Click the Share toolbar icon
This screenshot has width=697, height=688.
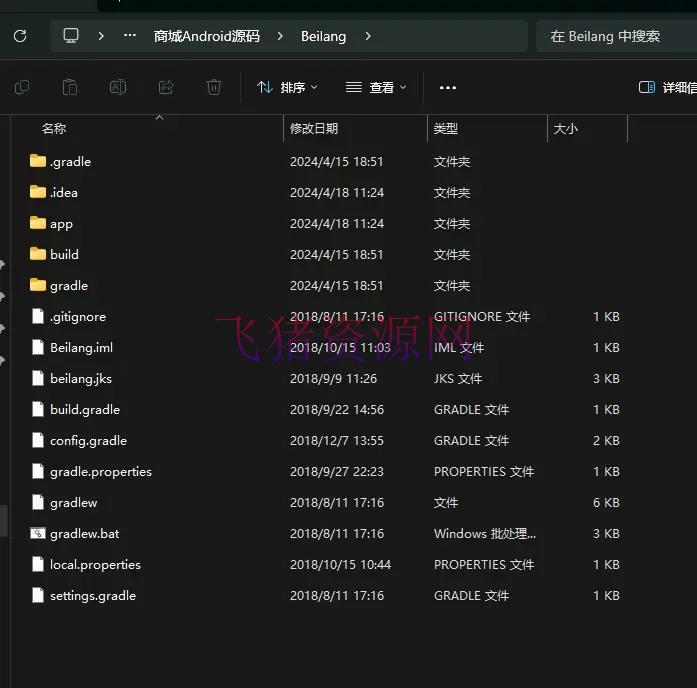coord(166,87)
